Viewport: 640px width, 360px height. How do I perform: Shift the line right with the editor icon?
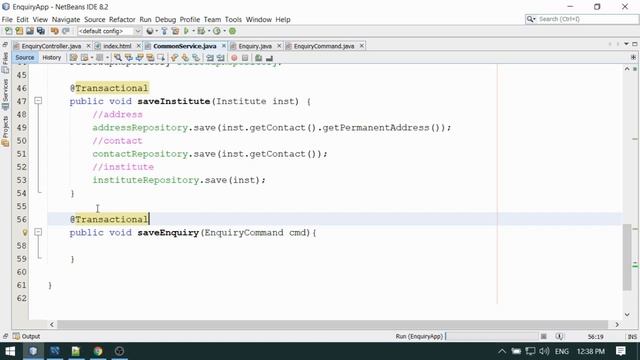click(221, 58)
